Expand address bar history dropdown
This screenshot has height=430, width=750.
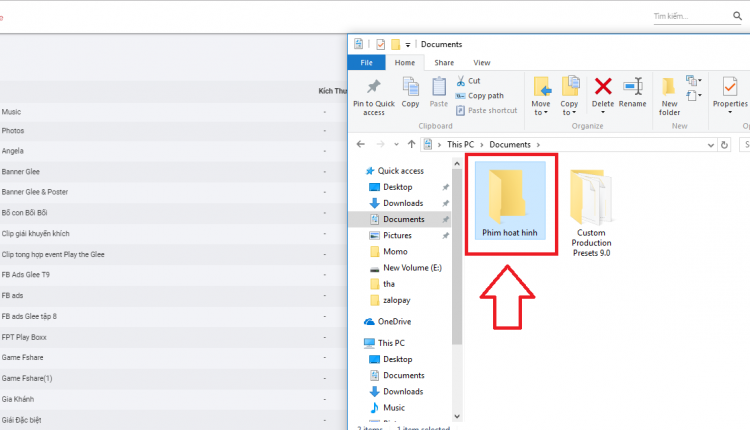coord(711,145)
